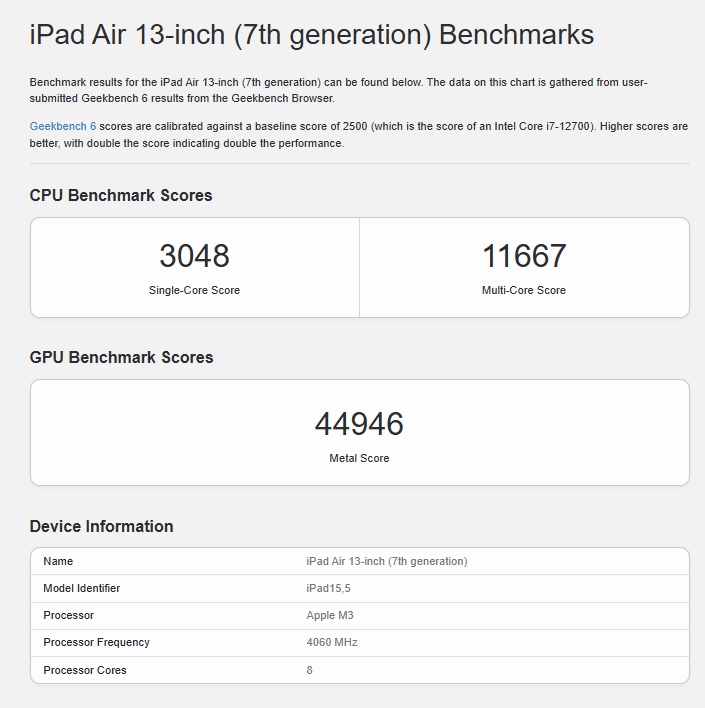Click the Processor Cores row label
Screen dimensions: 705x708
(x=85, y=670)
